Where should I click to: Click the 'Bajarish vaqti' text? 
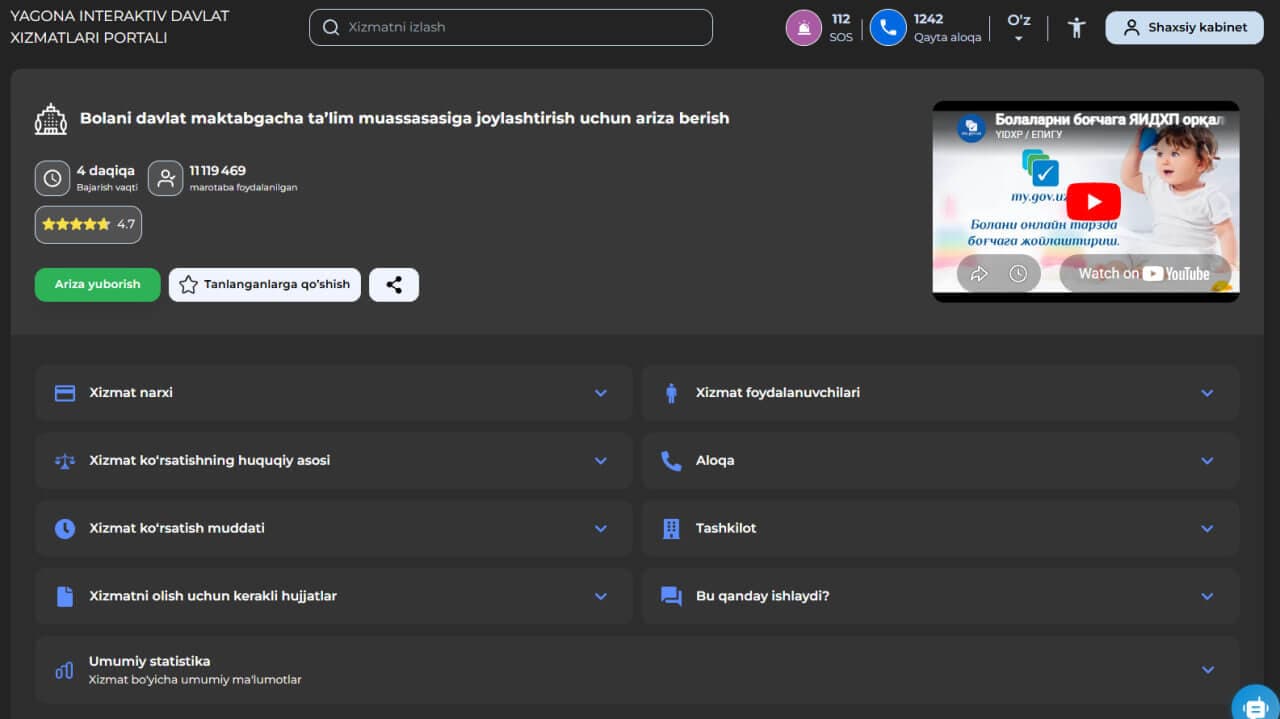[107, 188]
